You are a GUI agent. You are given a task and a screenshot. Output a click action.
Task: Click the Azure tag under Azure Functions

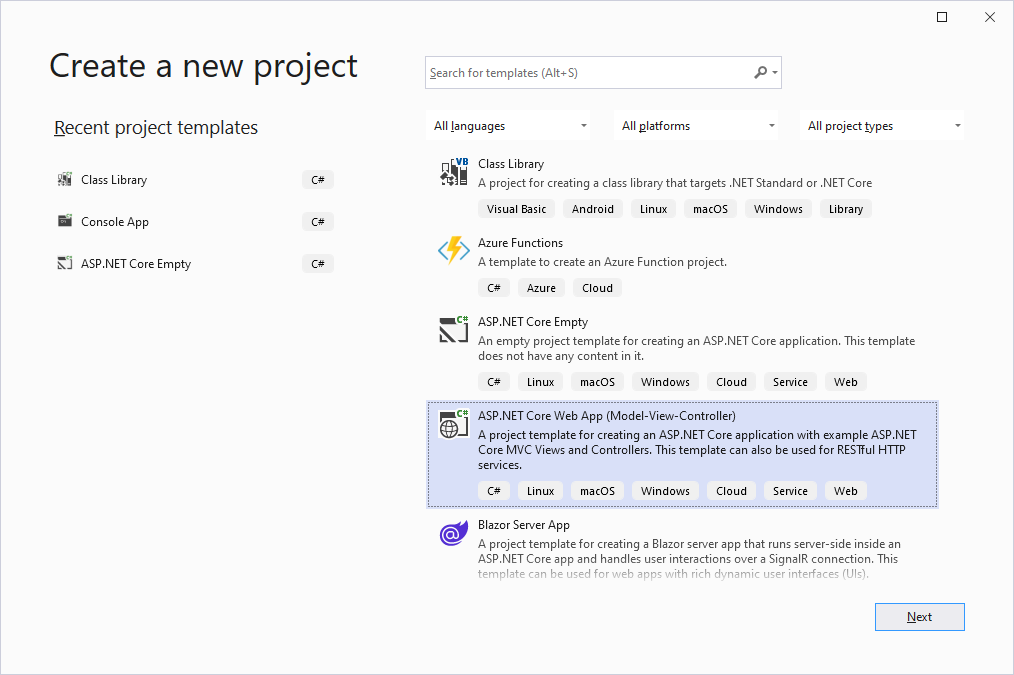pos(541,288)
